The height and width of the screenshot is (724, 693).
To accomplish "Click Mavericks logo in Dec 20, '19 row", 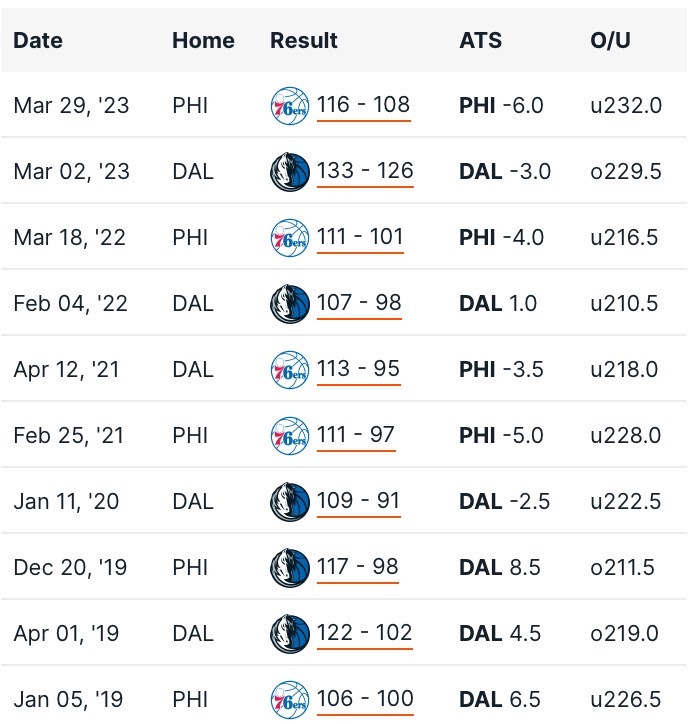I will click(289, 568).
